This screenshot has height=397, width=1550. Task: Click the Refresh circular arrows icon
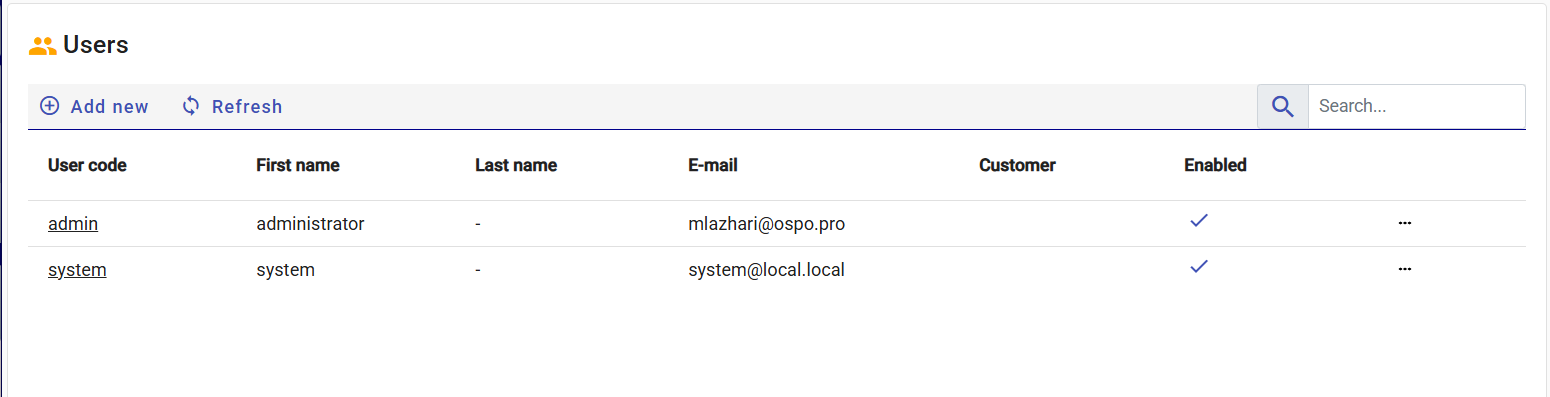click(x=191, y=106)
